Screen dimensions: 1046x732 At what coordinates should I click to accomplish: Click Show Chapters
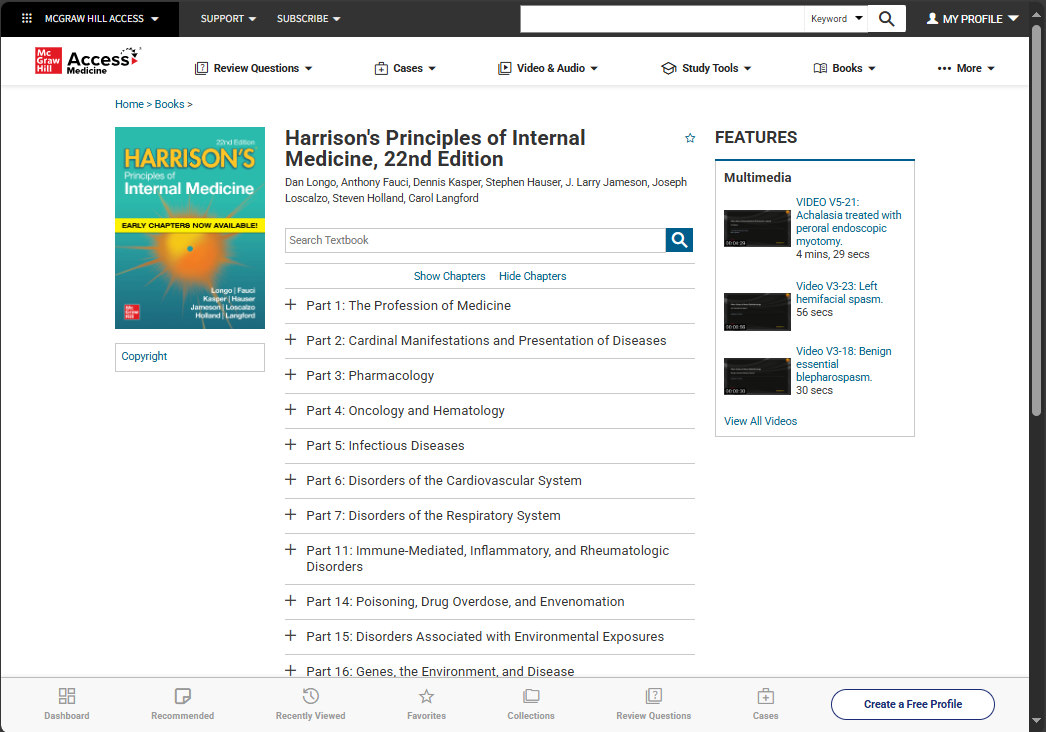pyautogui.click(x=450, y=276)
